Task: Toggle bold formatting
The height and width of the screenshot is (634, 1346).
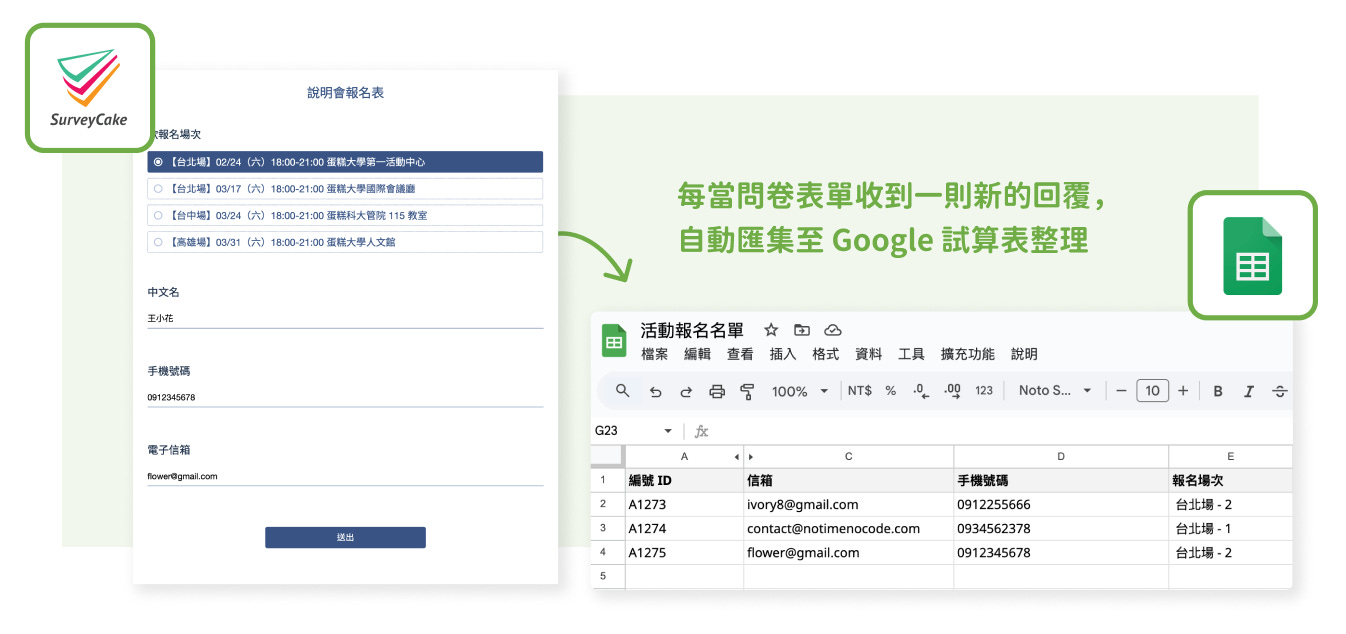Action: point(1217,391)
